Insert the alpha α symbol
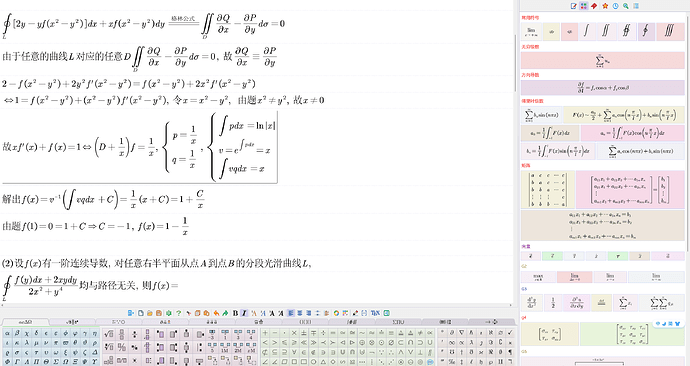 click(x=7, y=333)
